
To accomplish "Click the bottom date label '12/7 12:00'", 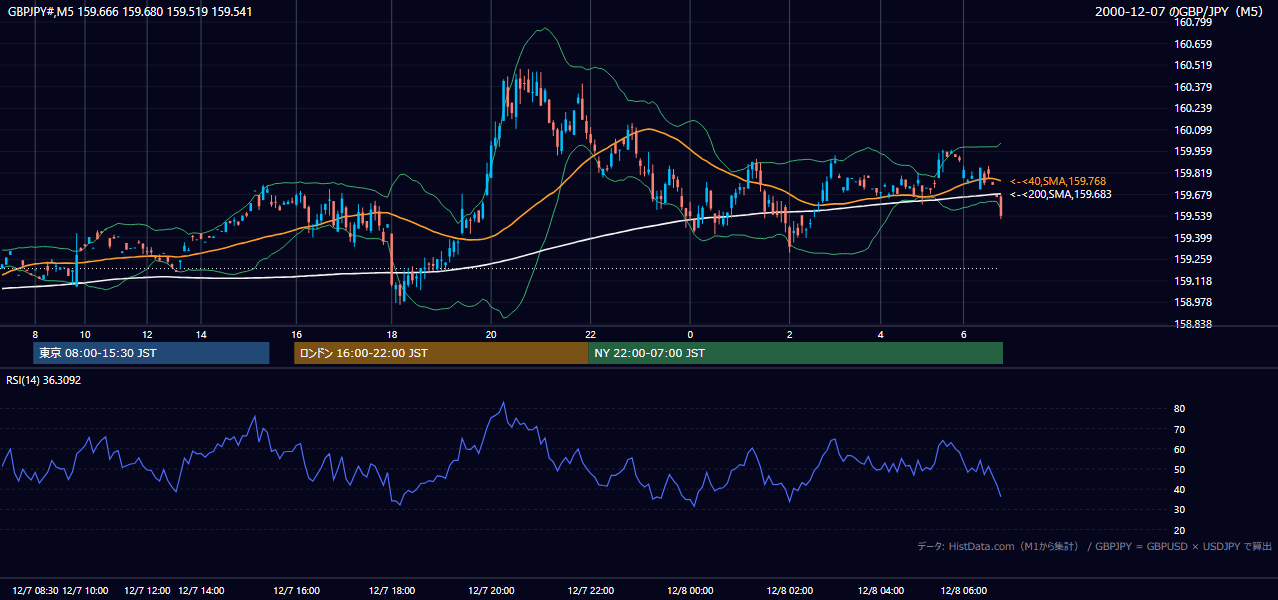I will [x=148, y=590].
